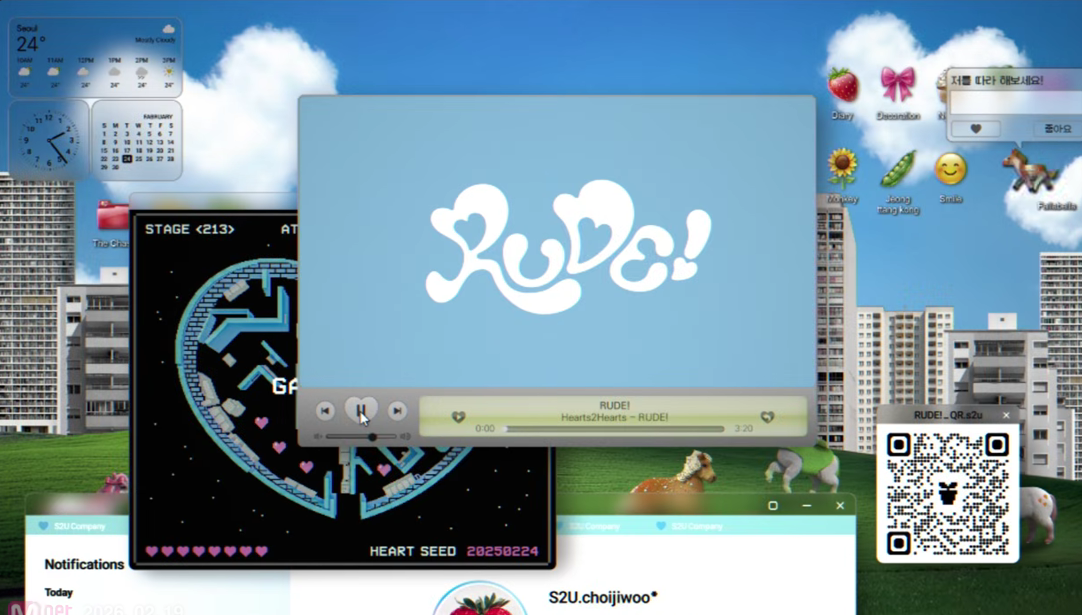Maximize the S2U Company window

point(773,506)
